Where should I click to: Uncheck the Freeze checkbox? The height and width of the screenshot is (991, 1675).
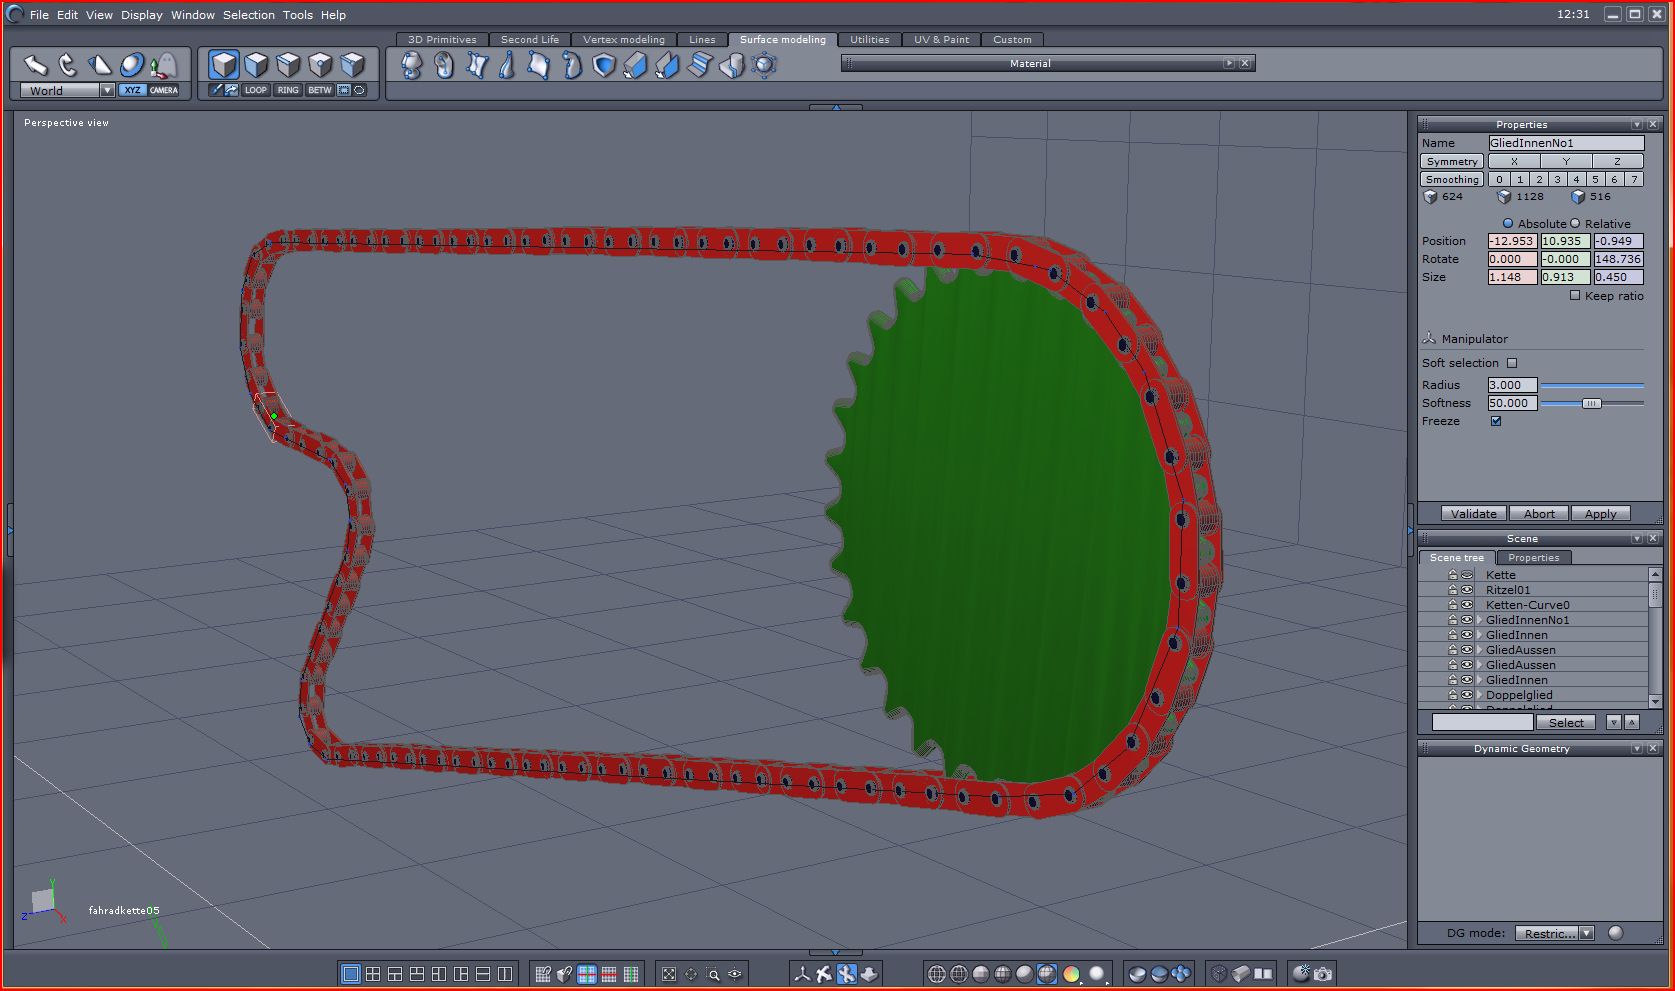coord(1496,421)
